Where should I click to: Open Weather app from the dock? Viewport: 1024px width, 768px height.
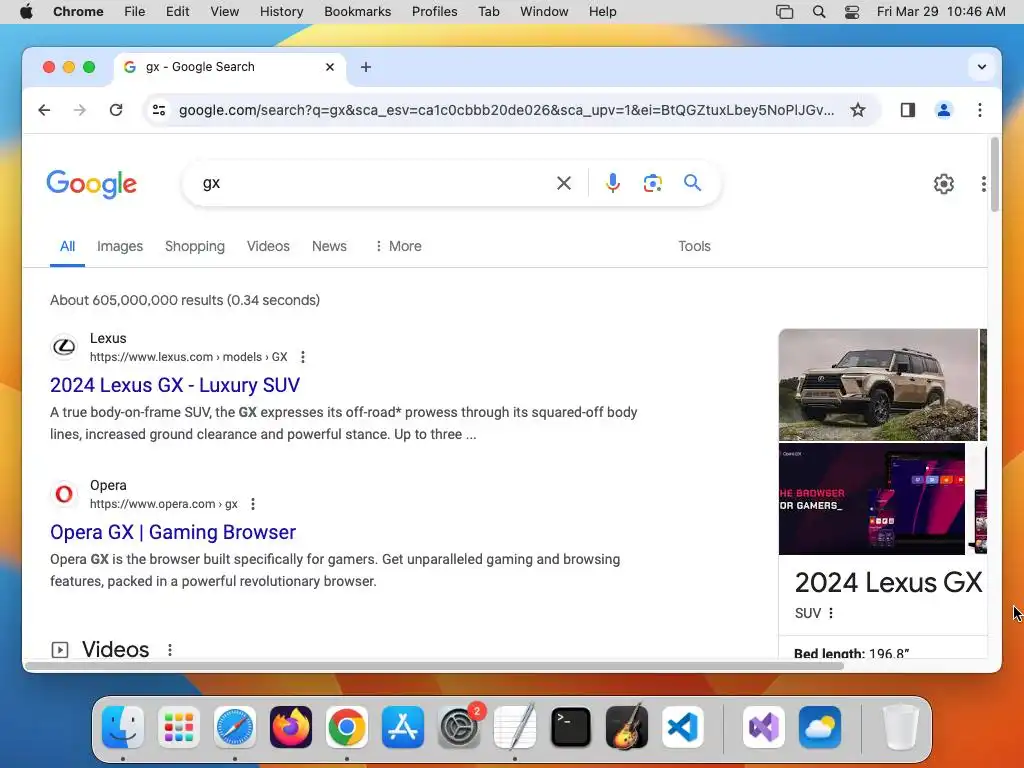click(820, 727)
